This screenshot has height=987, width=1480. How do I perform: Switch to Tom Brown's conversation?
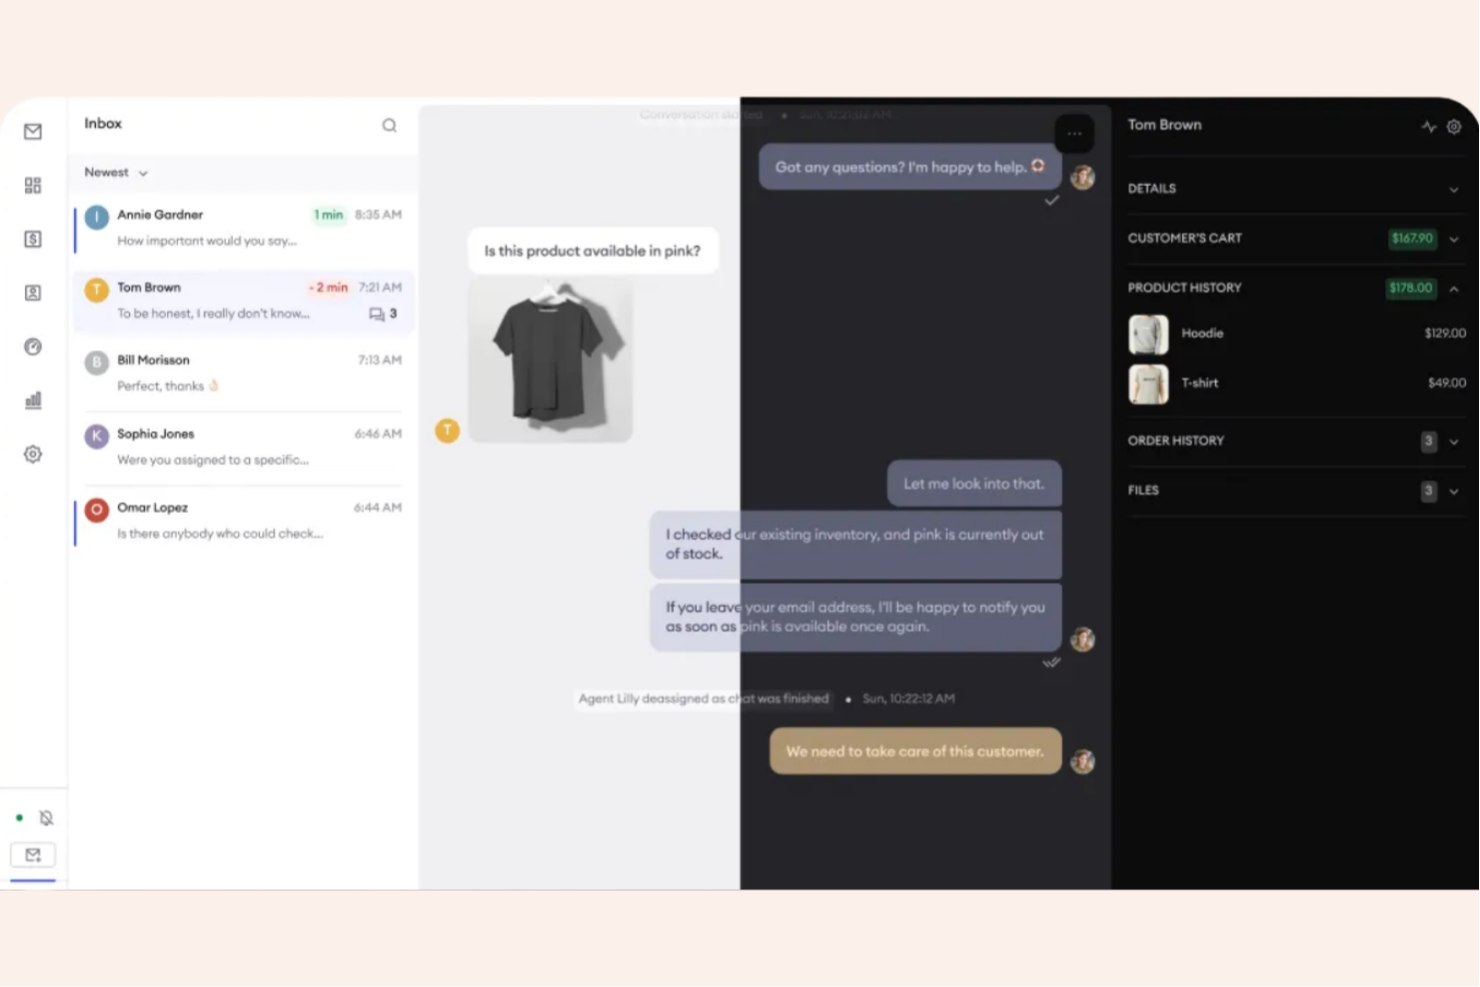[240, 300]
